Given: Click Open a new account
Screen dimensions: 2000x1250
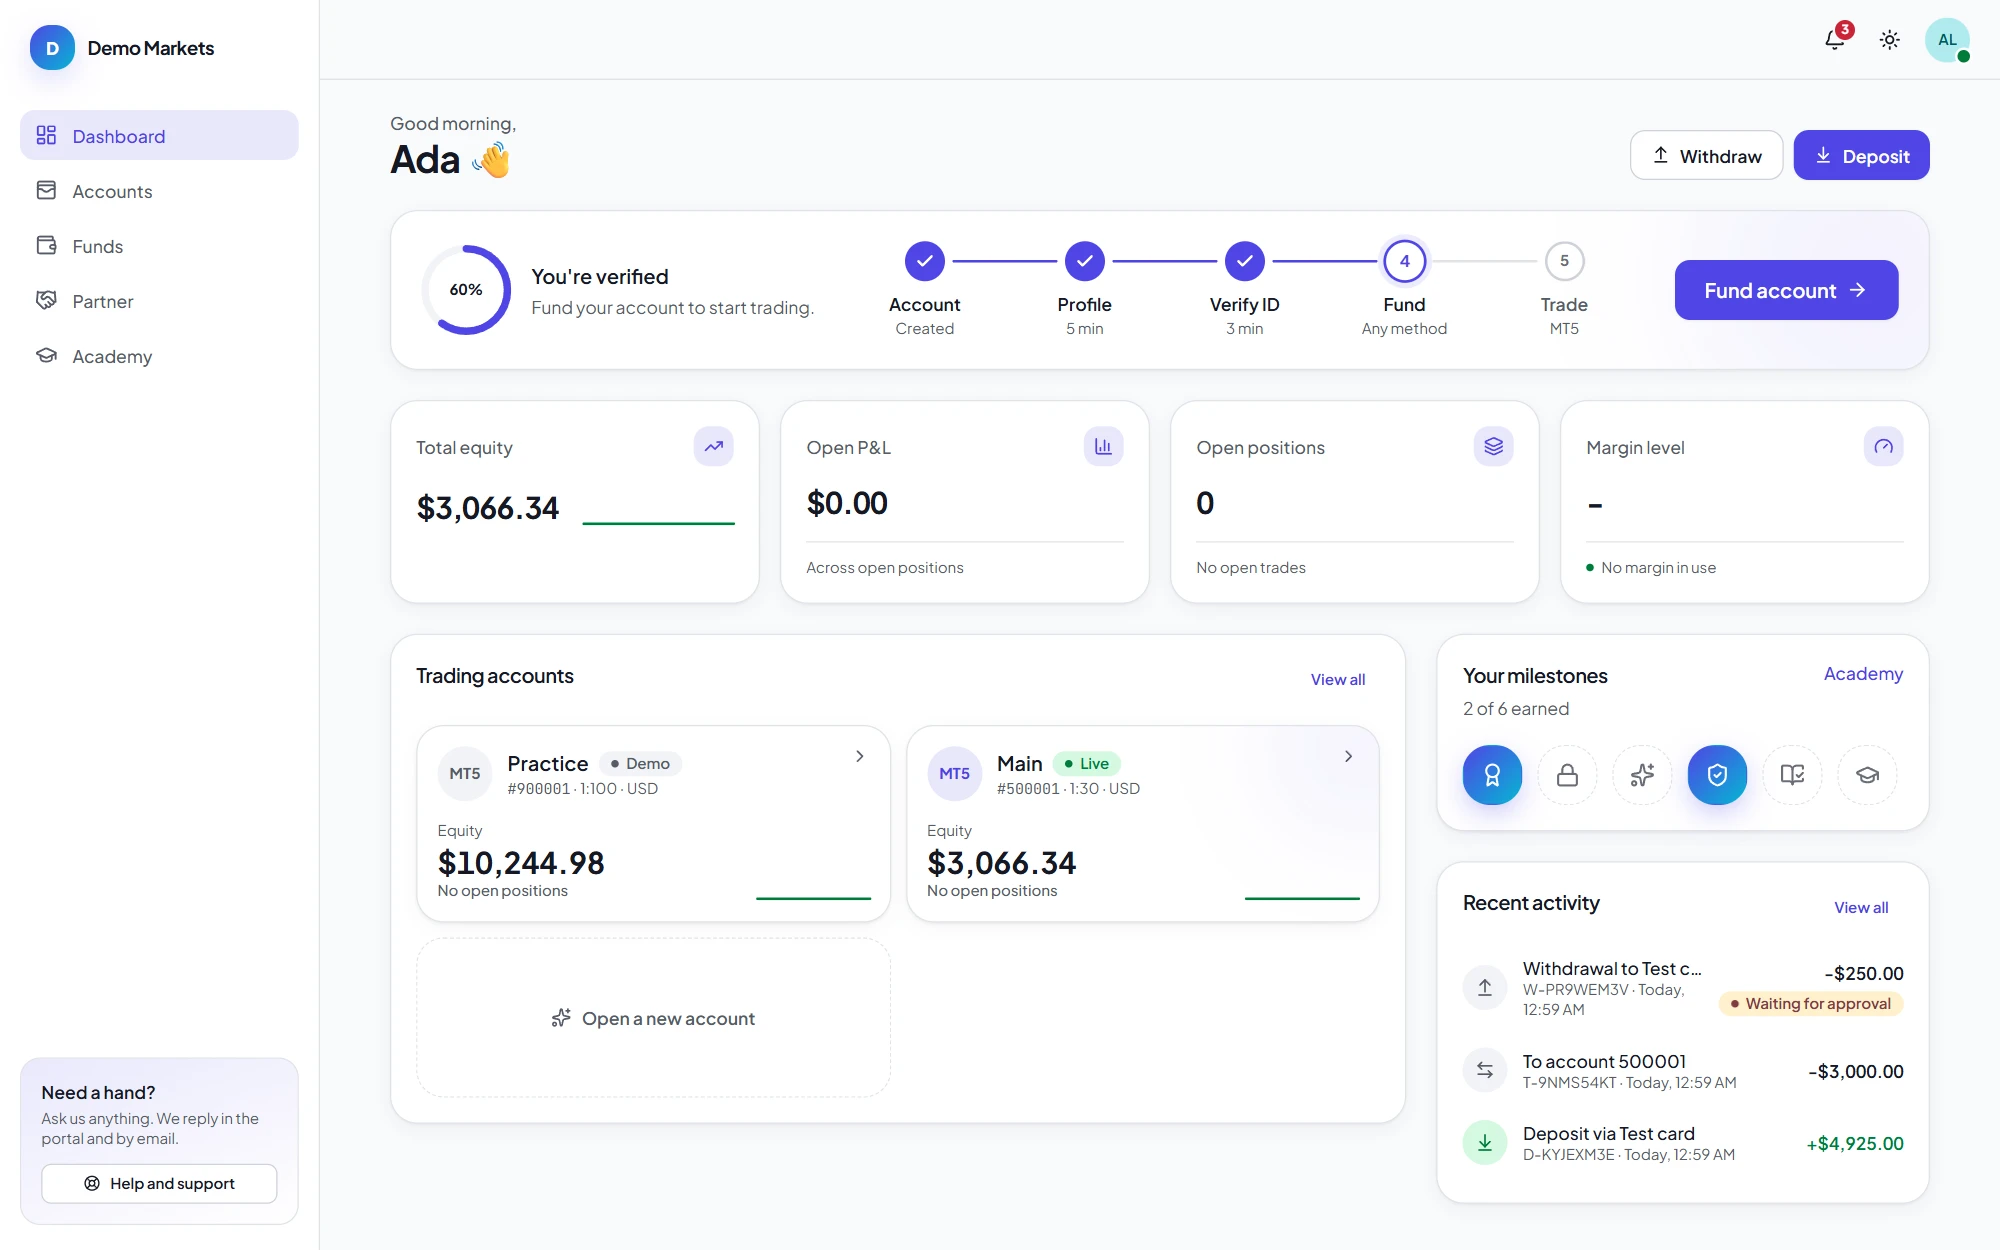Looking at the screenshot, I should point(653,1018).
